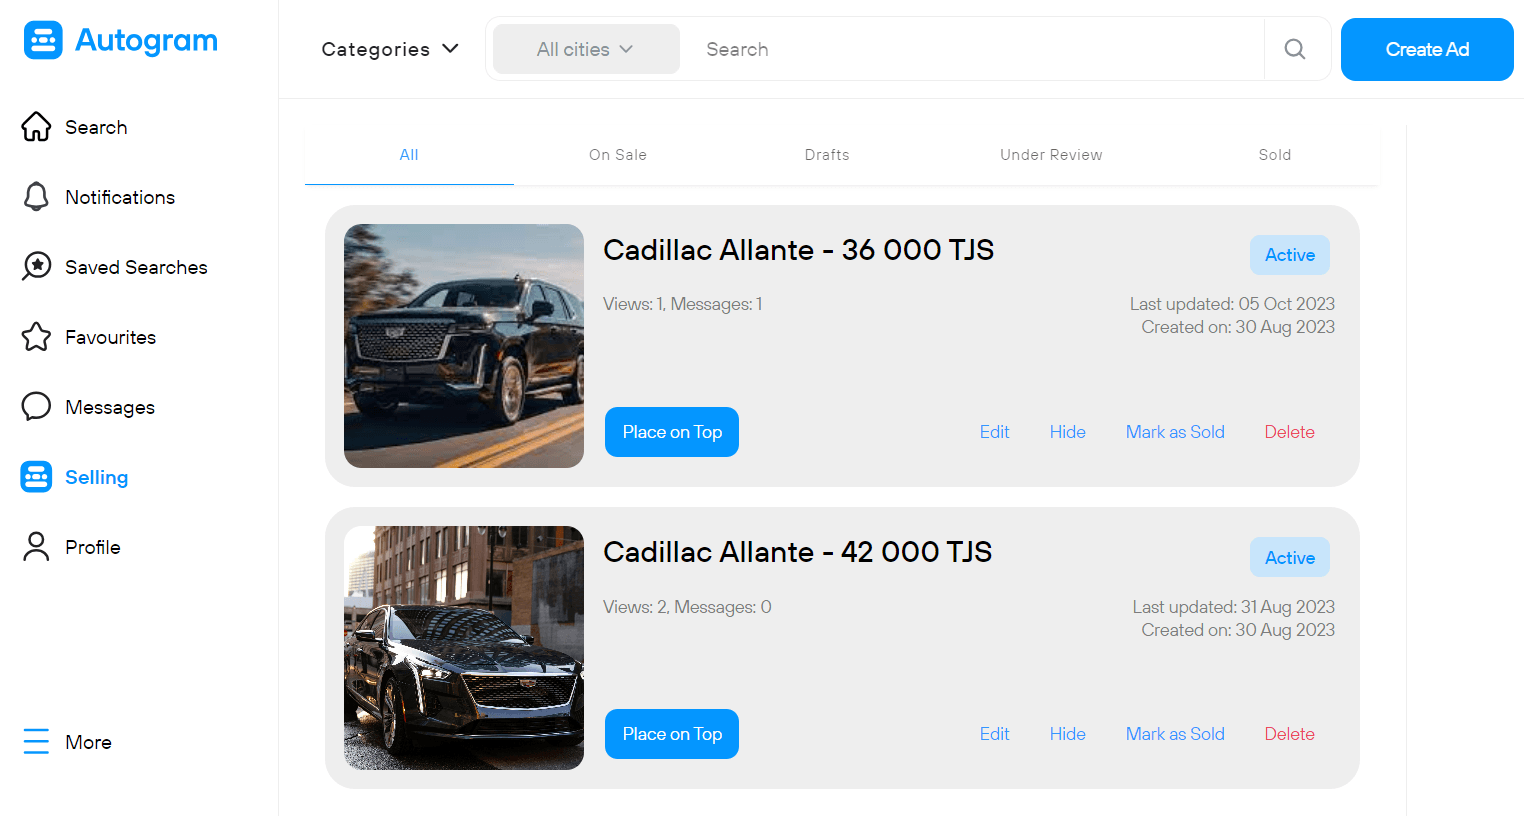The width and height of the screenshot is (1524, 816).
Task: Mark the 42 000 TJS Cadillac as sold
Action: click(1175, 734)
